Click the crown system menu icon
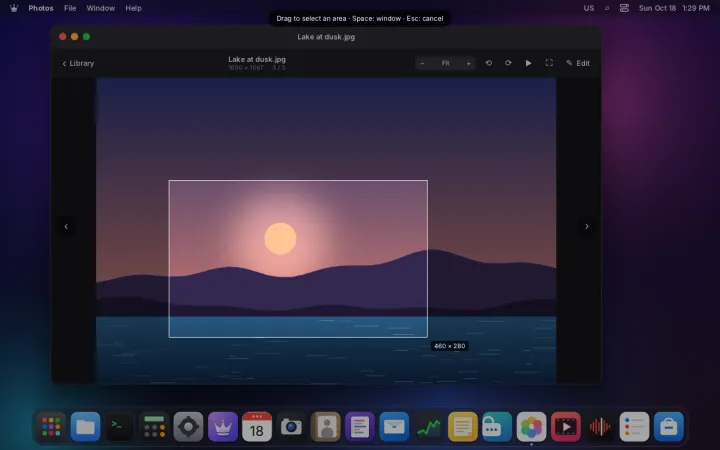720x450 pixels. coord(14,8)
